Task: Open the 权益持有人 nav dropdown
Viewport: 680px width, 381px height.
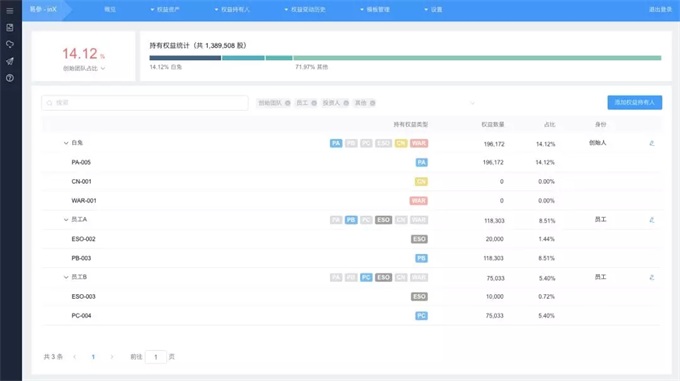Action: click(x=232, y=10)
